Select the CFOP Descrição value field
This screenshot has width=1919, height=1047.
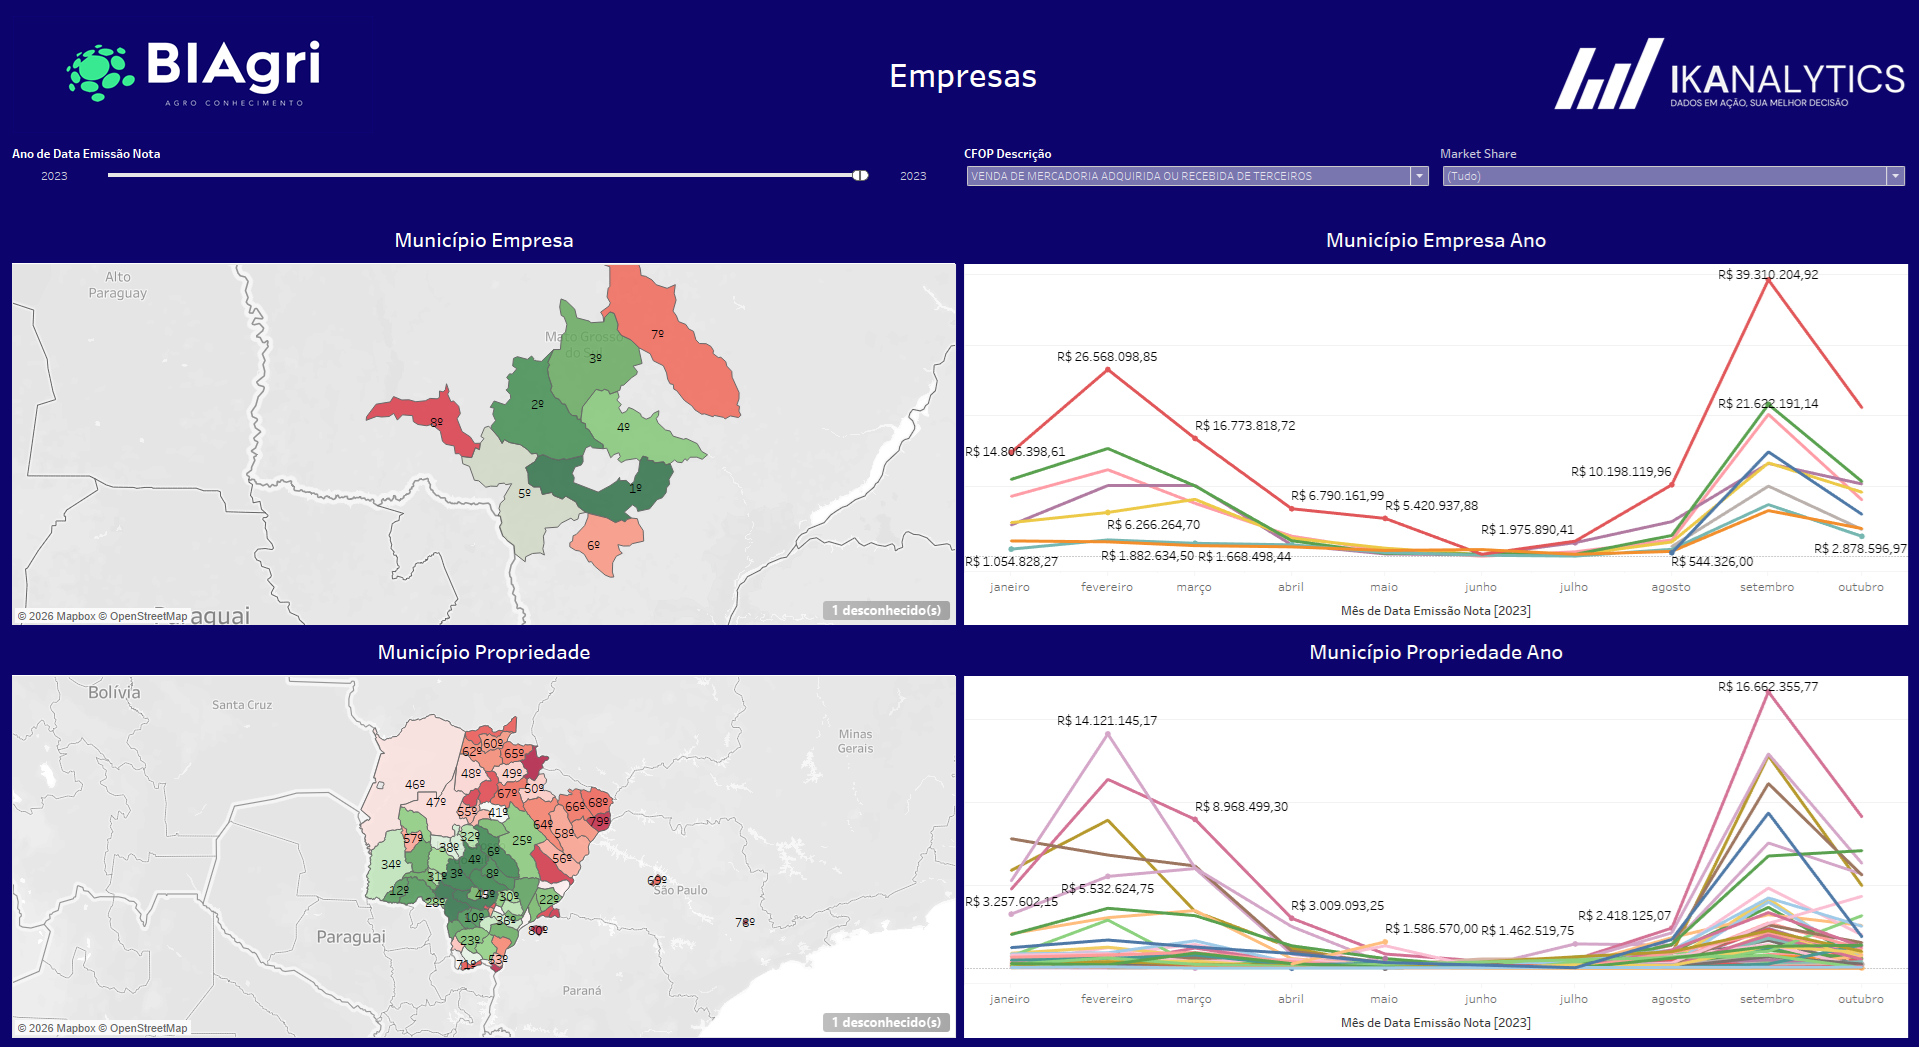click(1188, 176)
